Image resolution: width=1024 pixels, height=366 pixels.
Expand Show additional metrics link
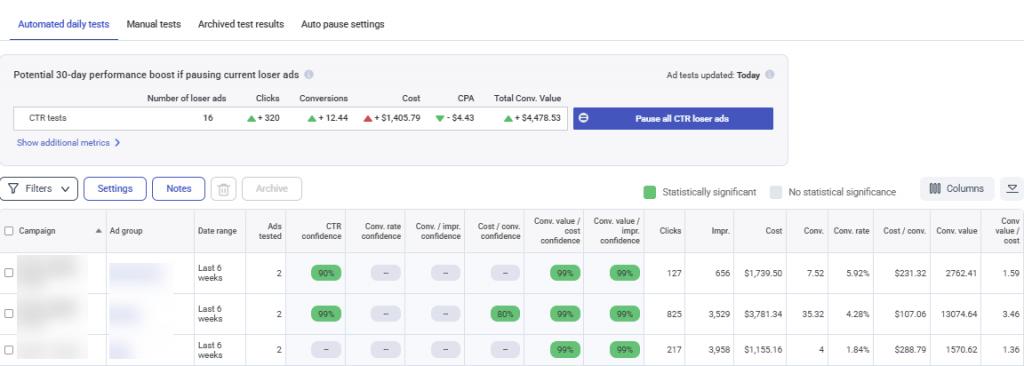[69, 142]
